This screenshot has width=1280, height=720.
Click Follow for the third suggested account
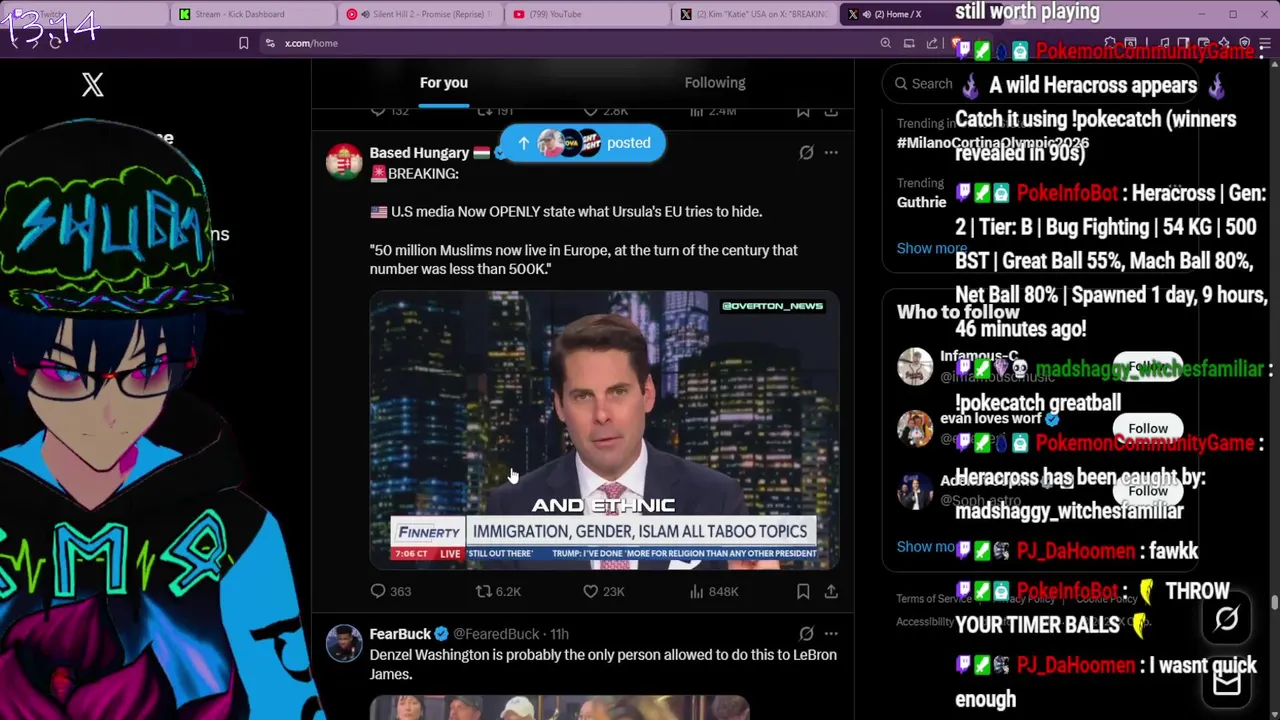tap(1148, 490)
